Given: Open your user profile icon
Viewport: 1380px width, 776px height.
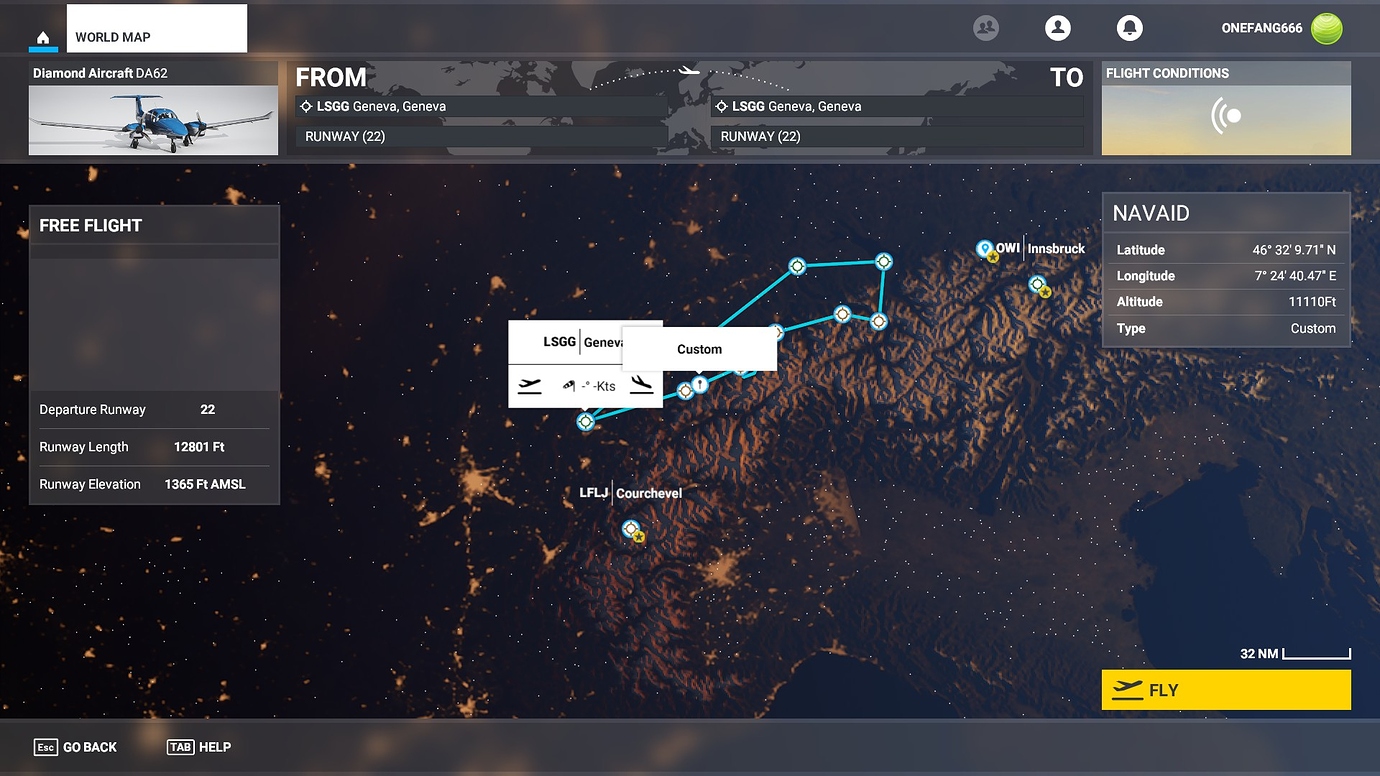Looking at the screenshot, I should pos(1058,28).
